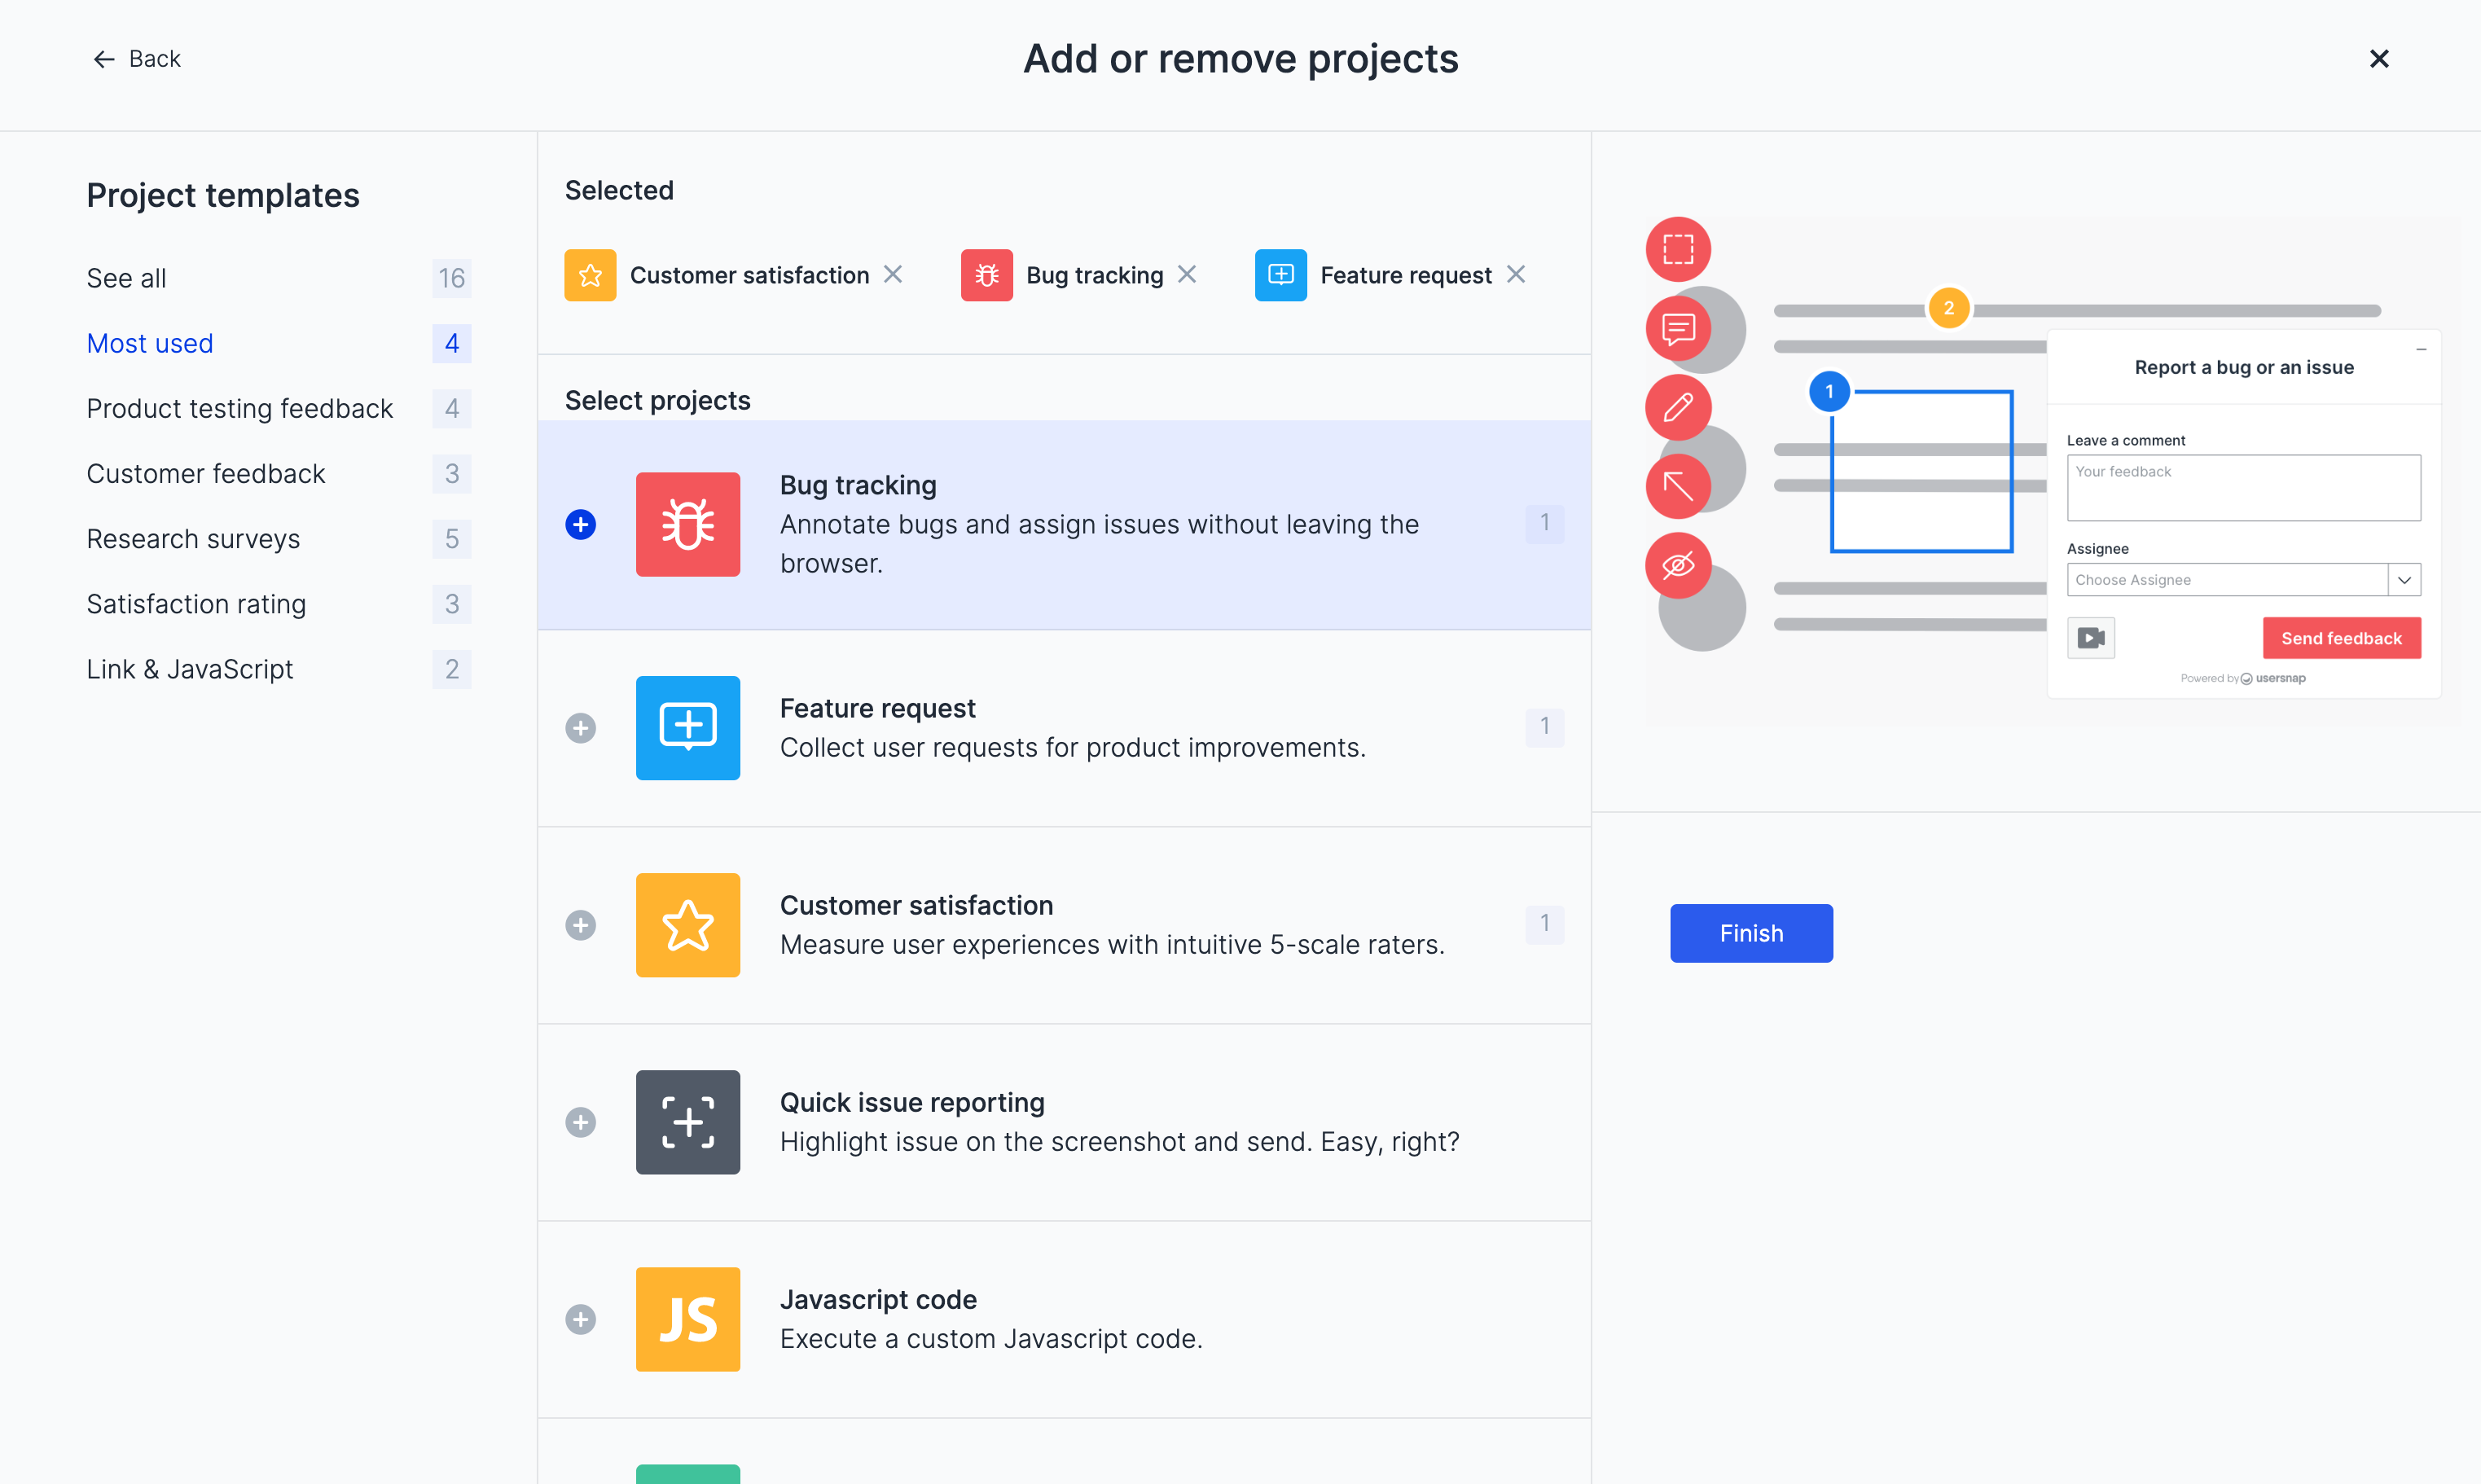2481x1484 pixels.
Task: Add Feature request with plus button
Action: [x=580, y=727]
